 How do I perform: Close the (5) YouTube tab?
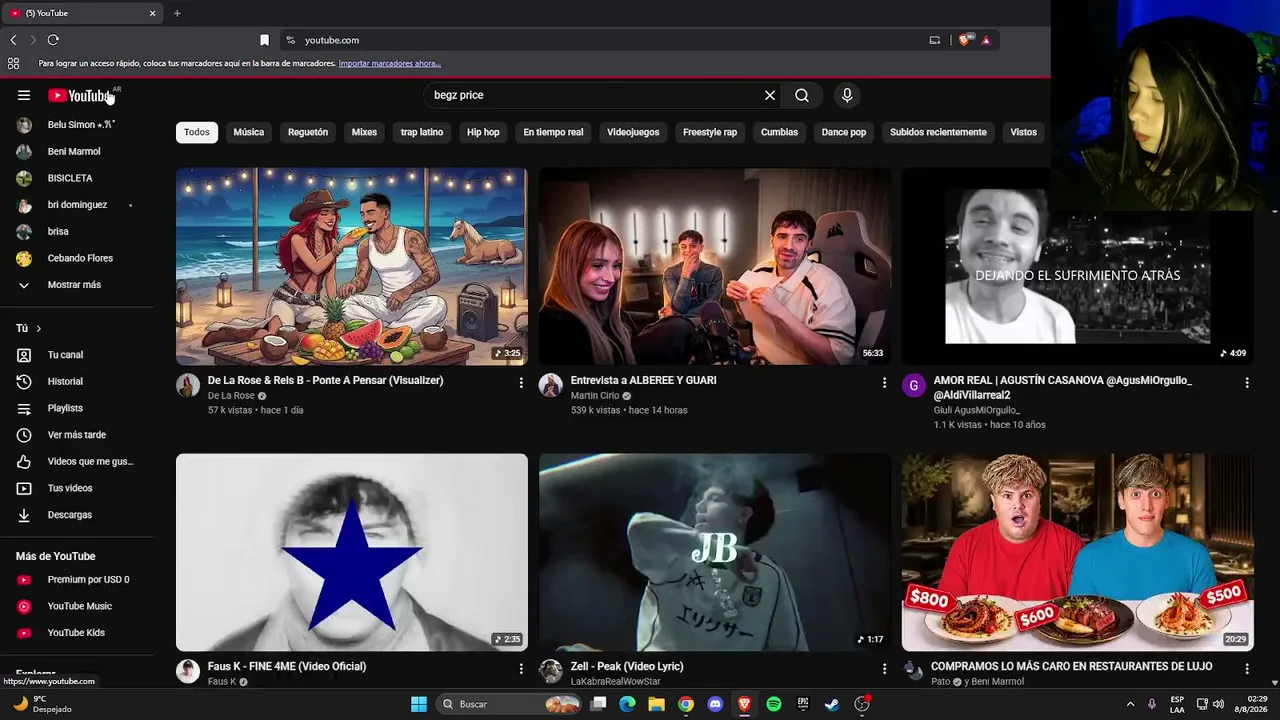coord(152,13)
